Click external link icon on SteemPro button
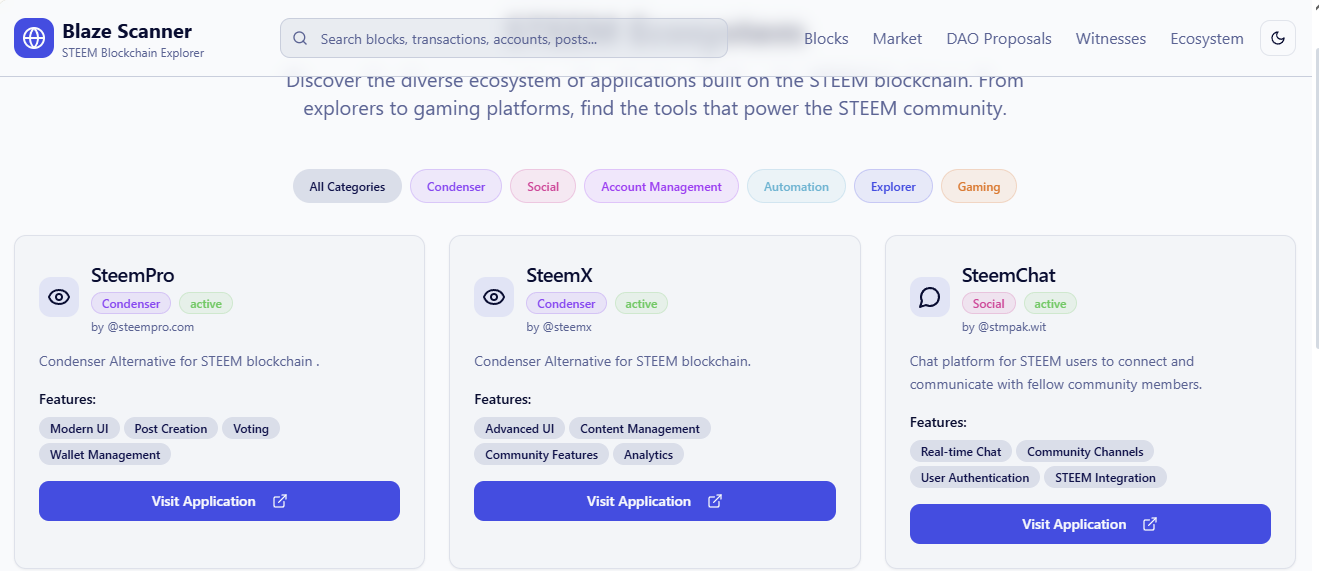This screenshot has height=571, width=1319. (x=280, y=501)
